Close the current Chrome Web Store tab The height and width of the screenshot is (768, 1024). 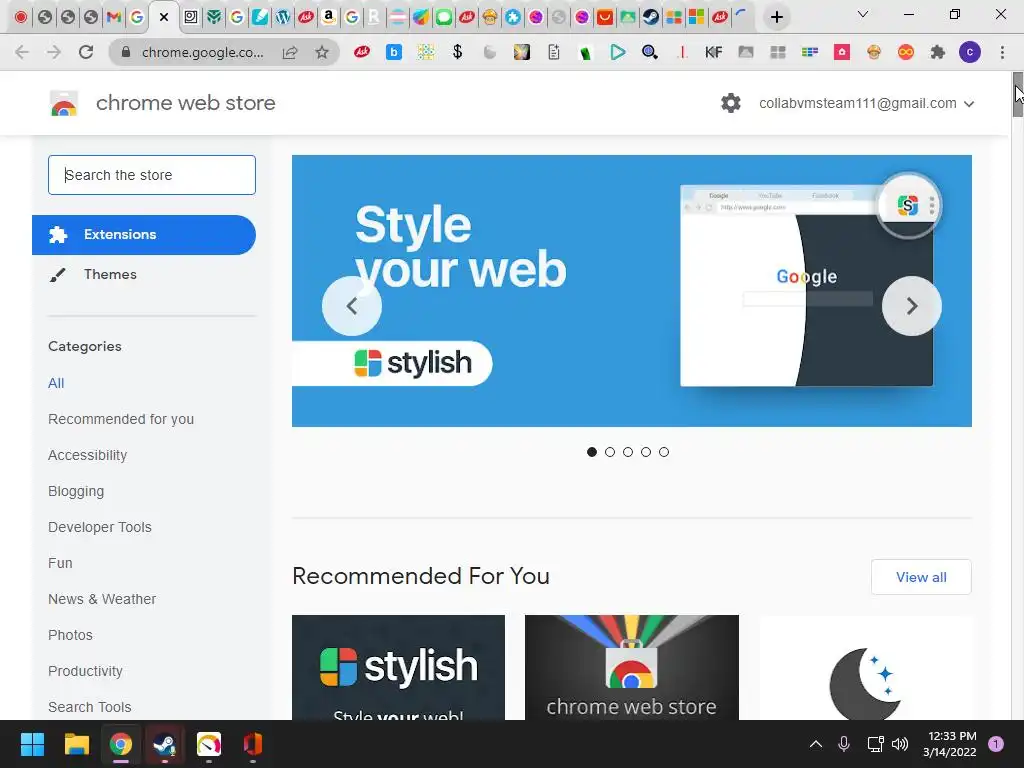pos(164,17)
